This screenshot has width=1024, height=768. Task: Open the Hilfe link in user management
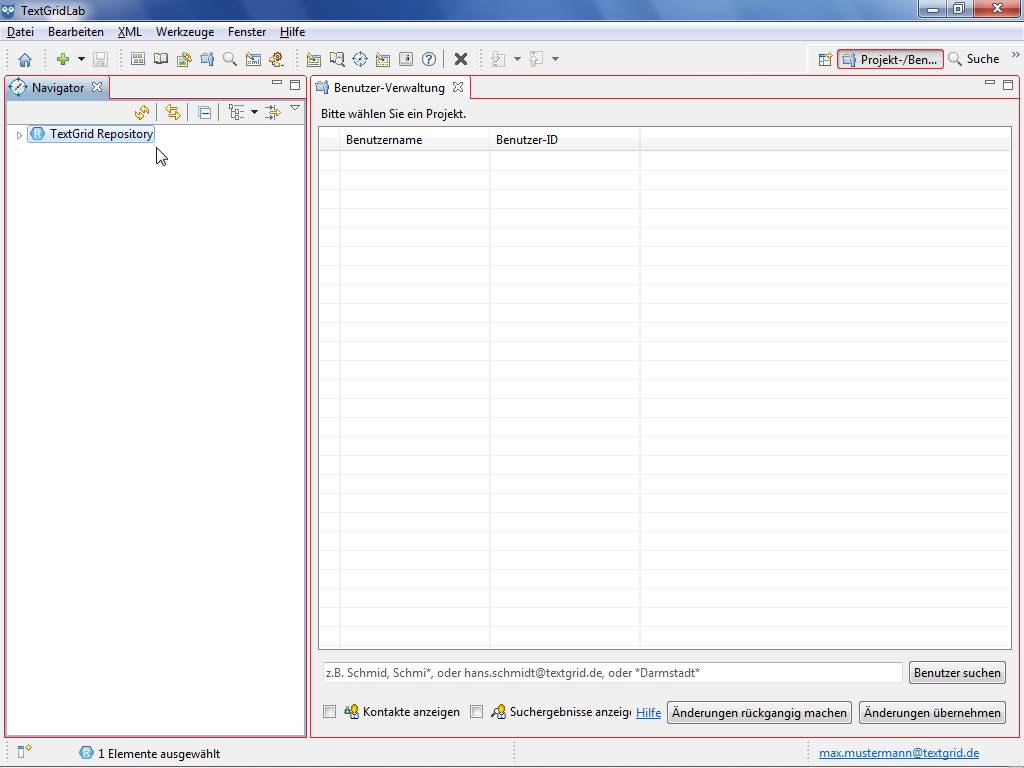pyautogui.click(x=648, y=713)
